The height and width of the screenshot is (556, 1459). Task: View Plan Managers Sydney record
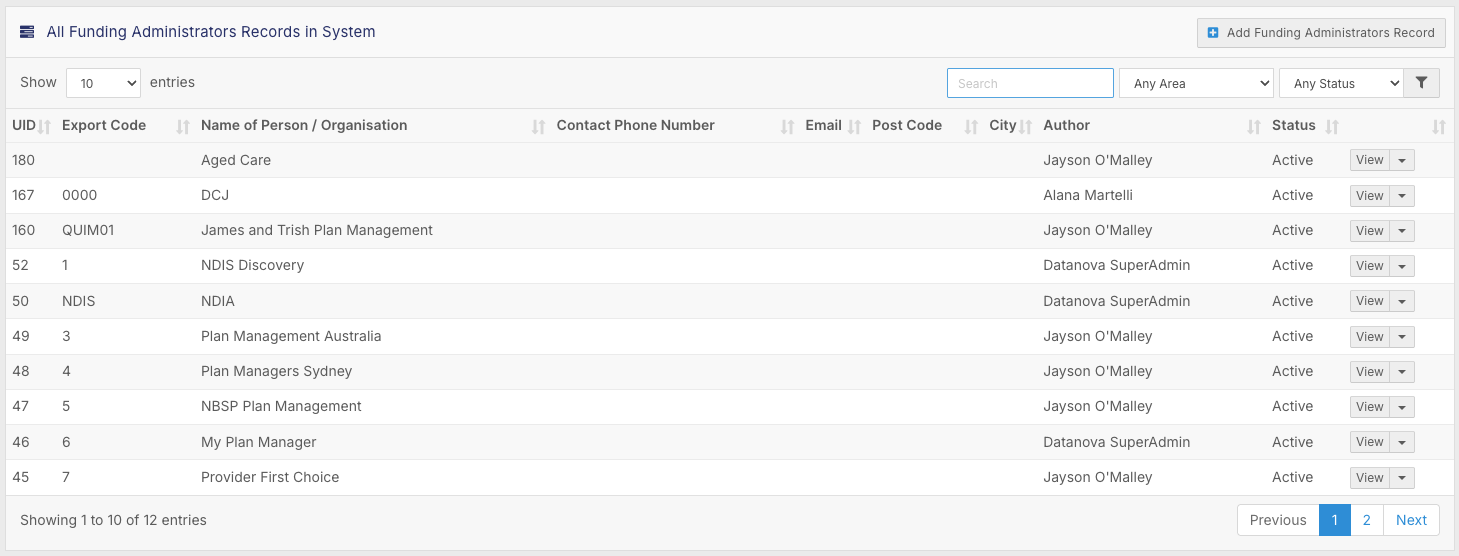pos(1369,372)
